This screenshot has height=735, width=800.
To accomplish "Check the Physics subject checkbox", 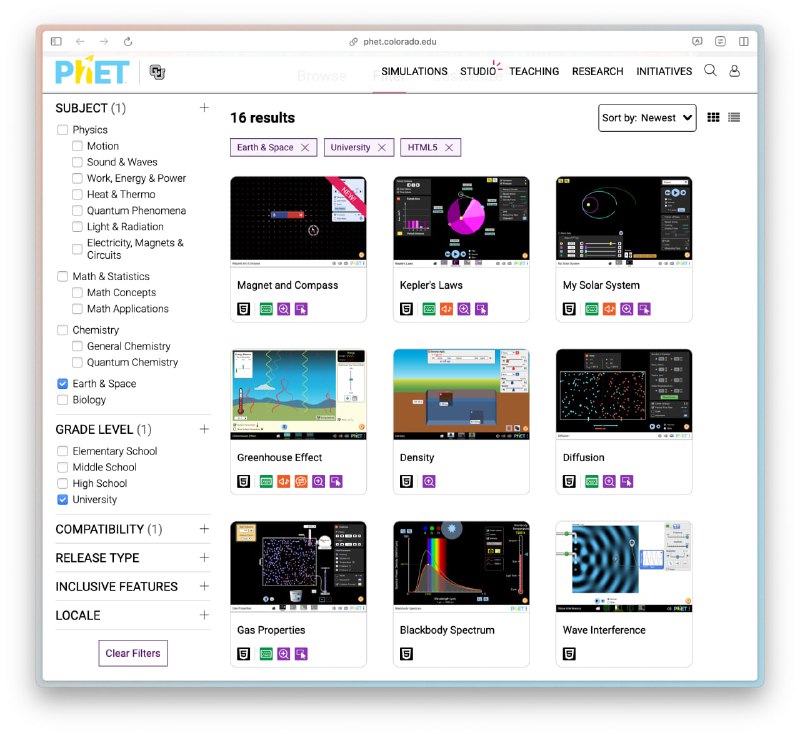I will (63, 130).
